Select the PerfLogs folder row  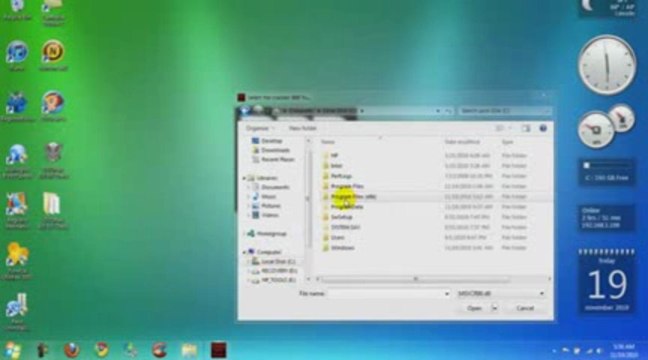point(432,176)
